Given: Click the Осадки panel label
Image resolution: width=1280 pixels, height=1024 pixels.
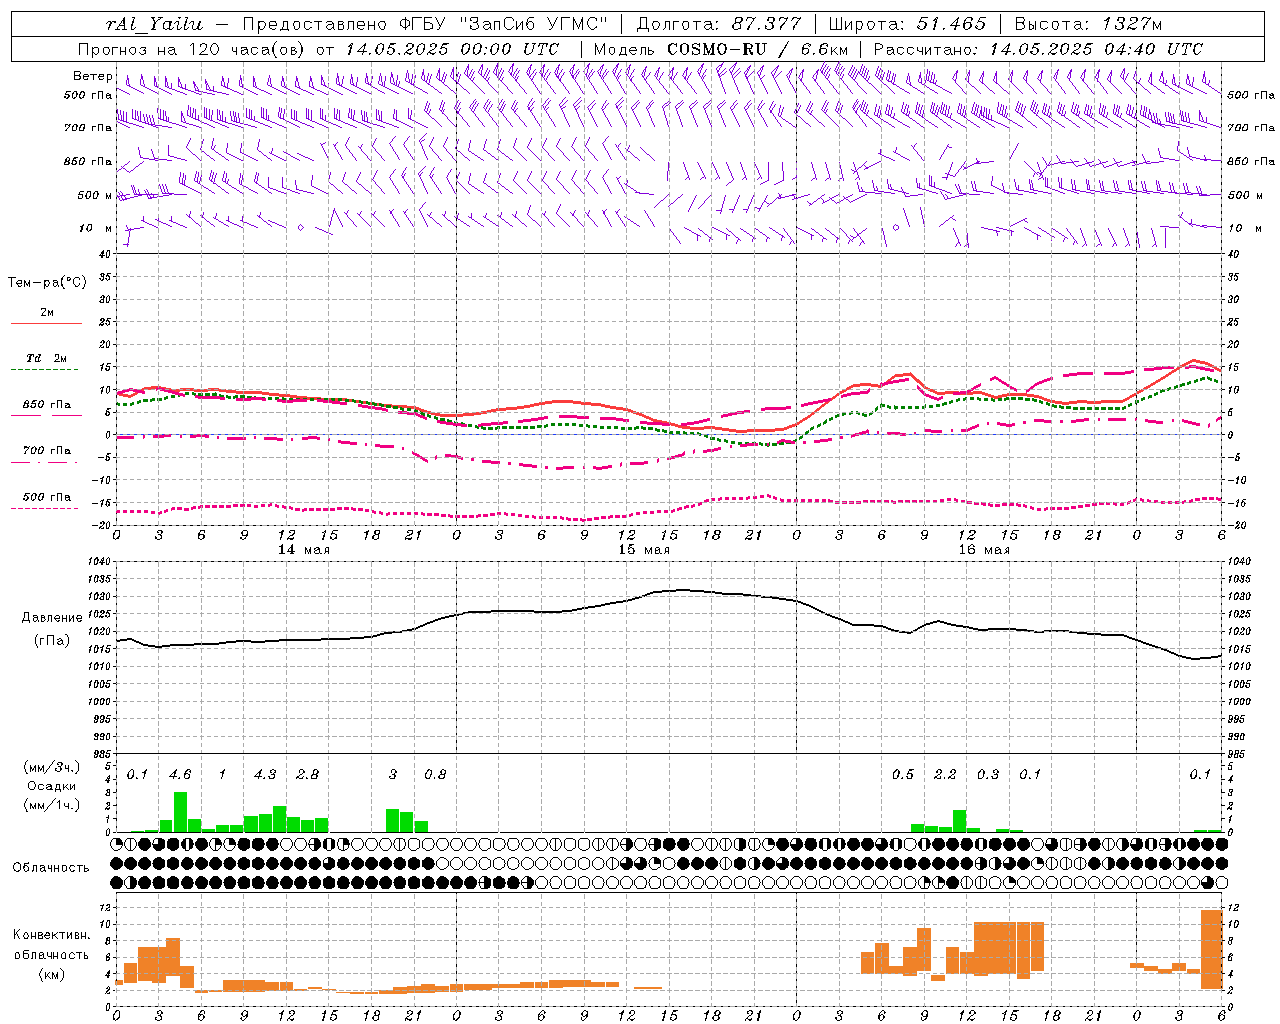Looking at the screenshot, I should coord(52,786).
